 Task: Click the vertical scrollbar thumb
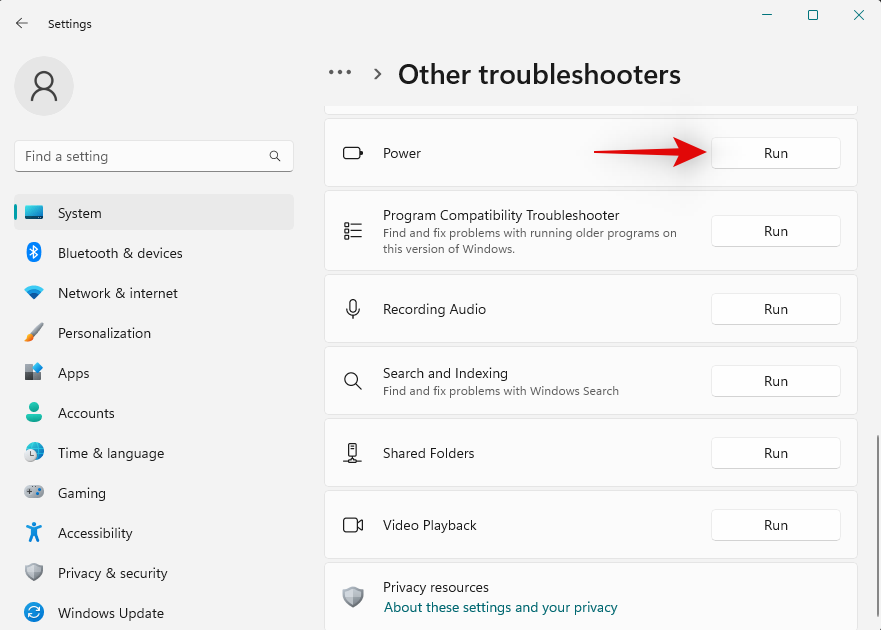pyautogui.click(x=877, y=525)
